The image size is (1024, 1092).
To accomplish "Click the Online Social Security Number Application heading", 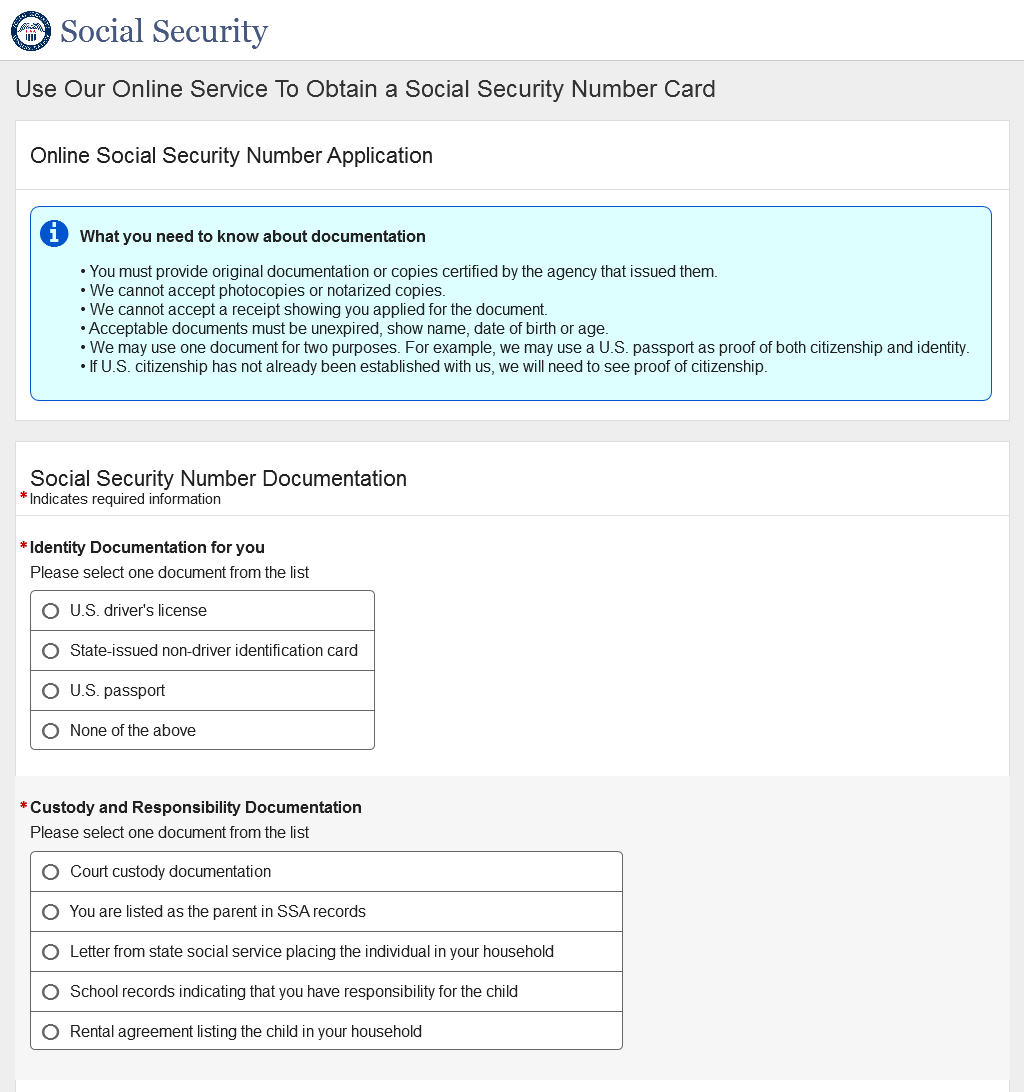I will tap(231, 156).
